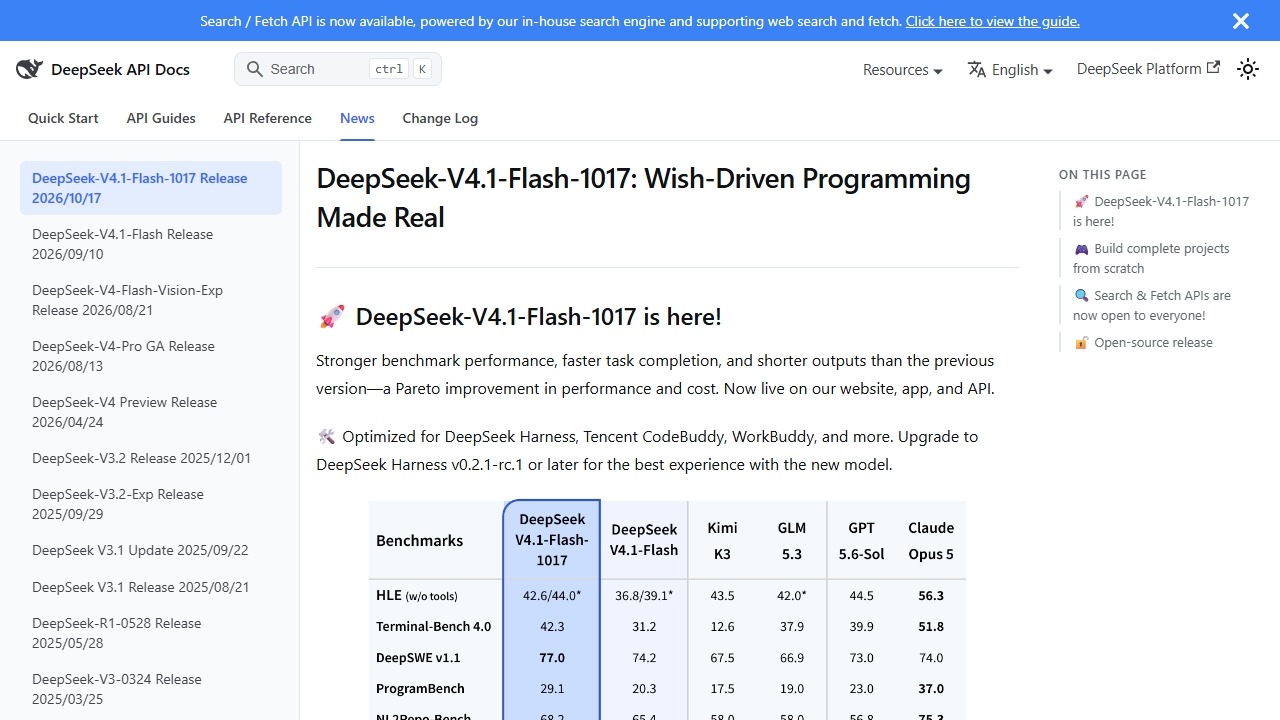This screenshot has width=1280, height=720.
Task: Switch to the API Reference tab
Action: pyautogui.click(x=268, y=118)
